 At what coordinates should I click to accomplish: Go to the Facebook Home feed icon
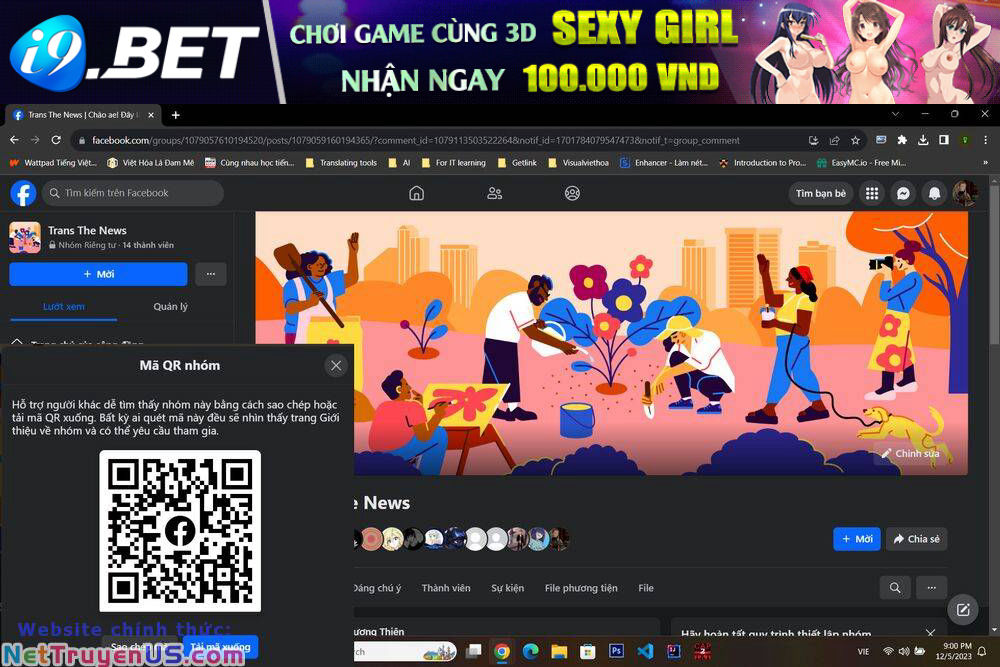coord(416,193)
